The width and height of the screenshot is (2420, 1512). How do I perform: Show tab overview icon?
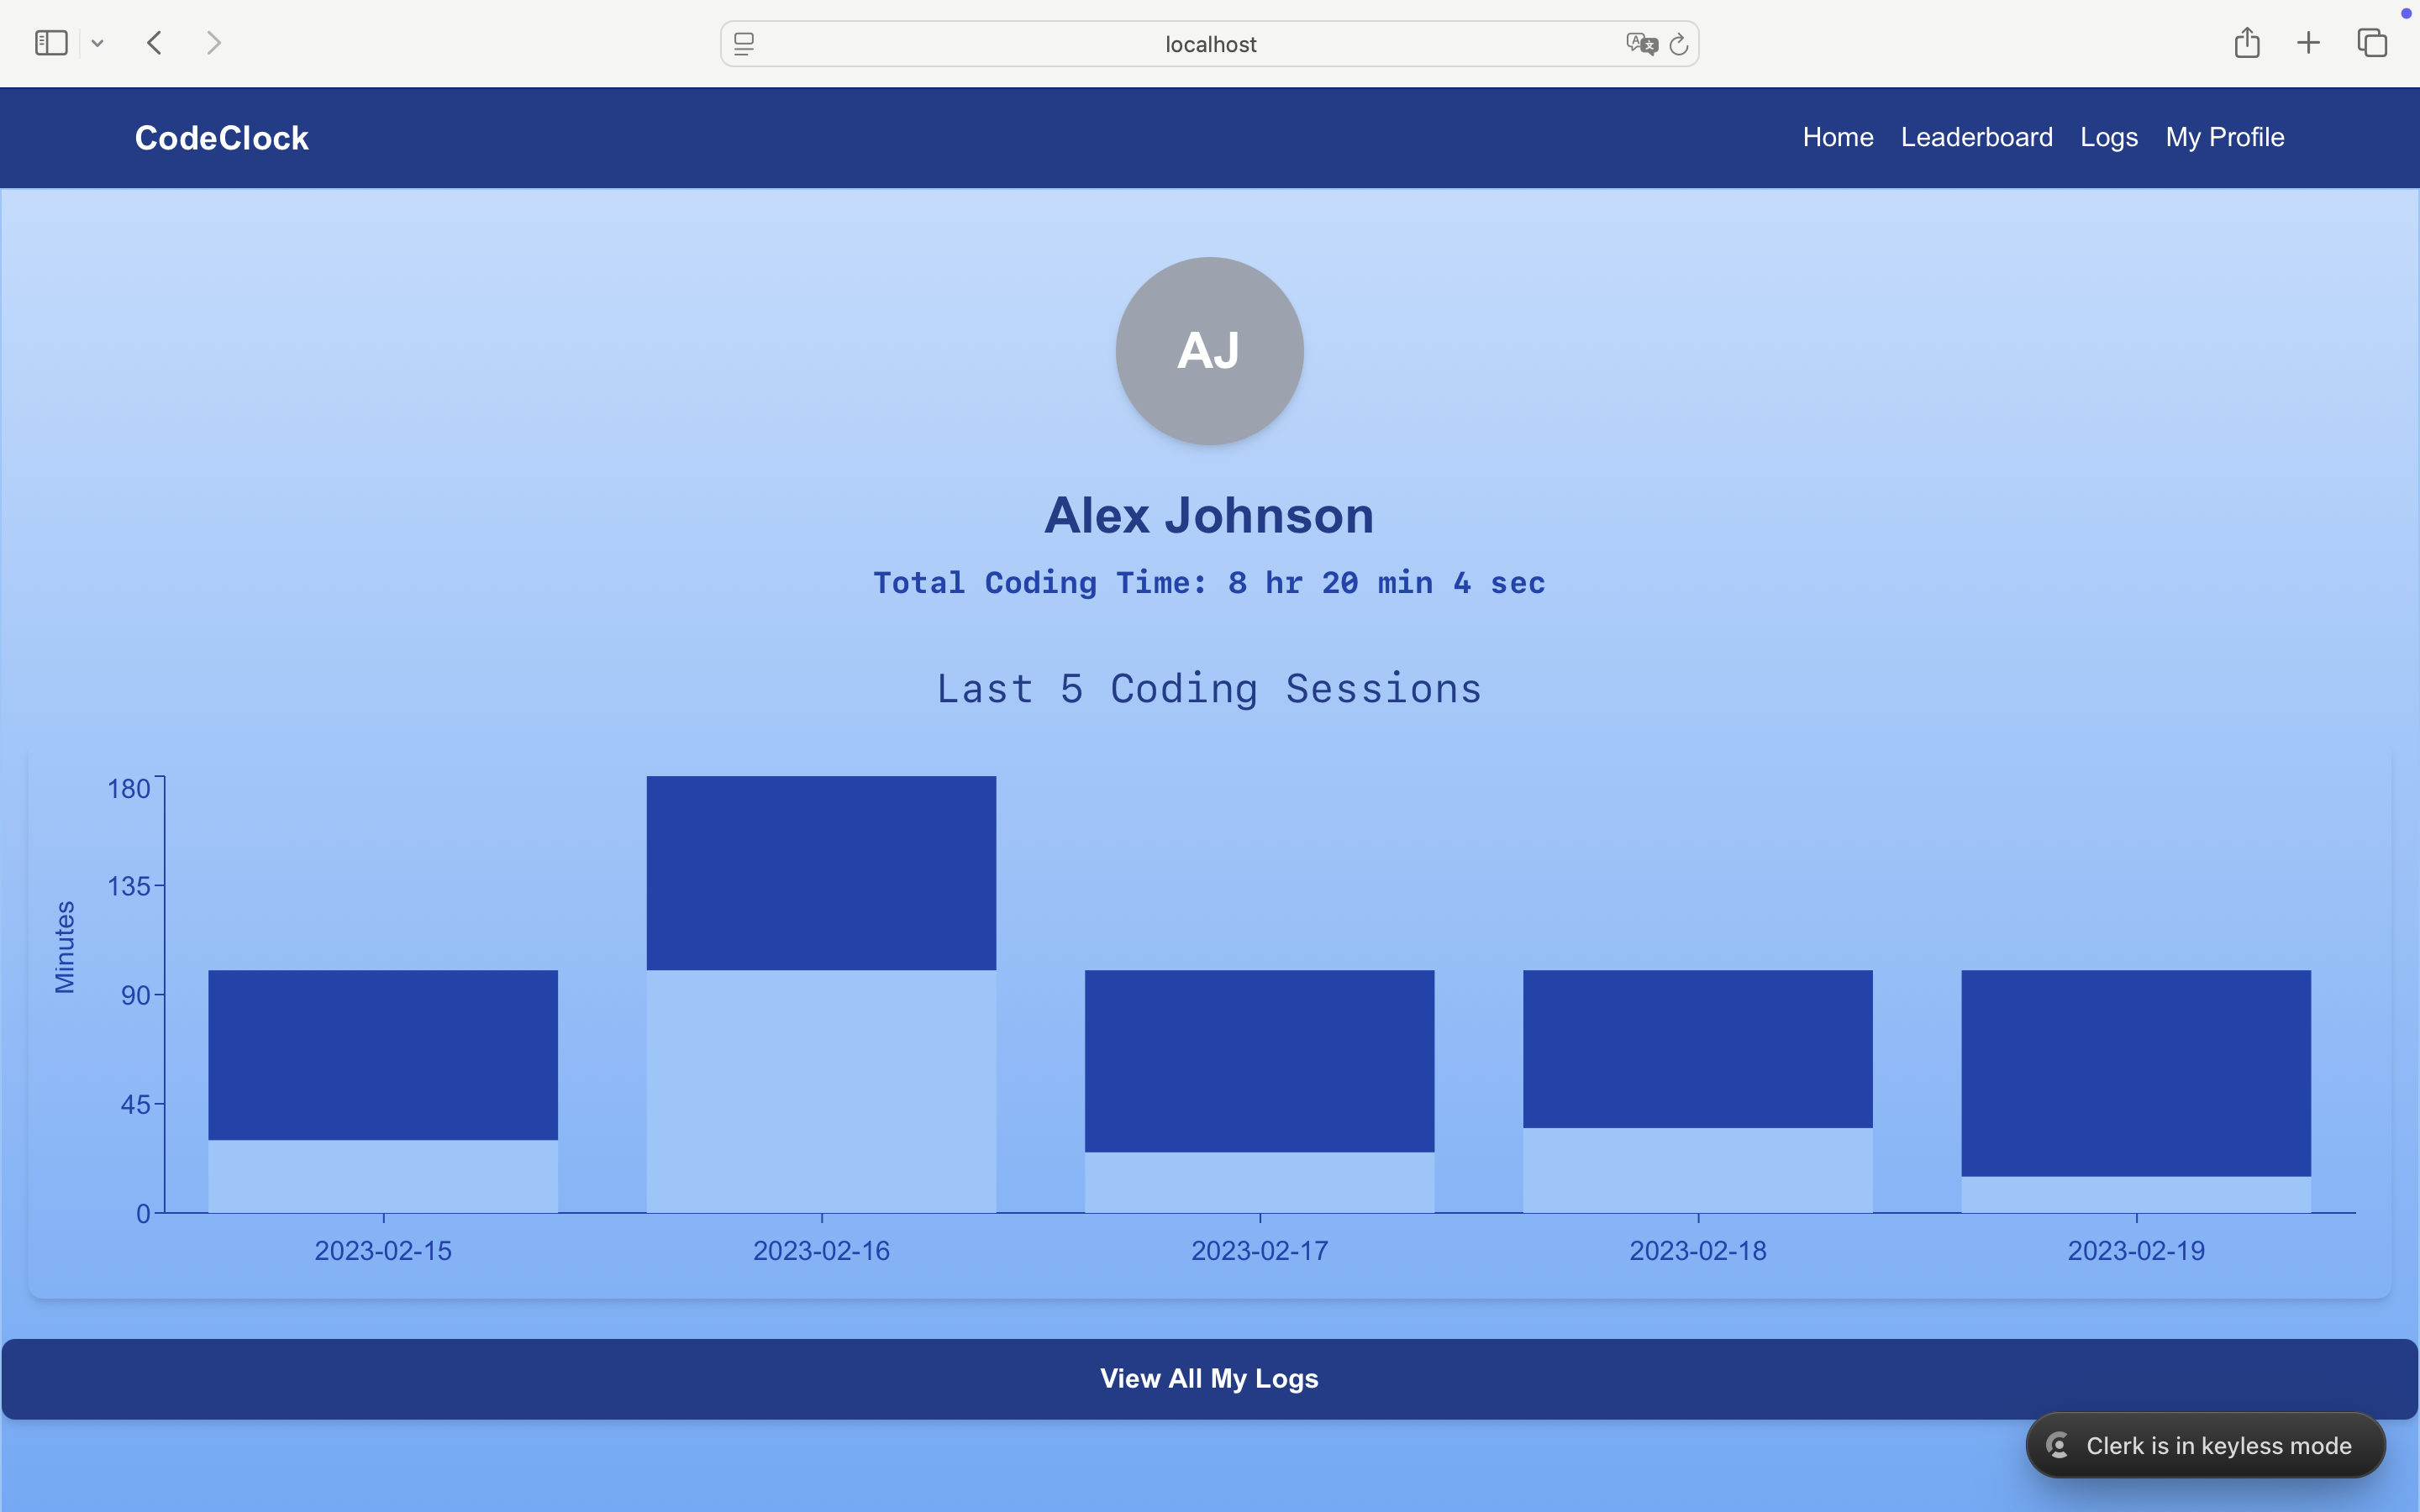2372,43
